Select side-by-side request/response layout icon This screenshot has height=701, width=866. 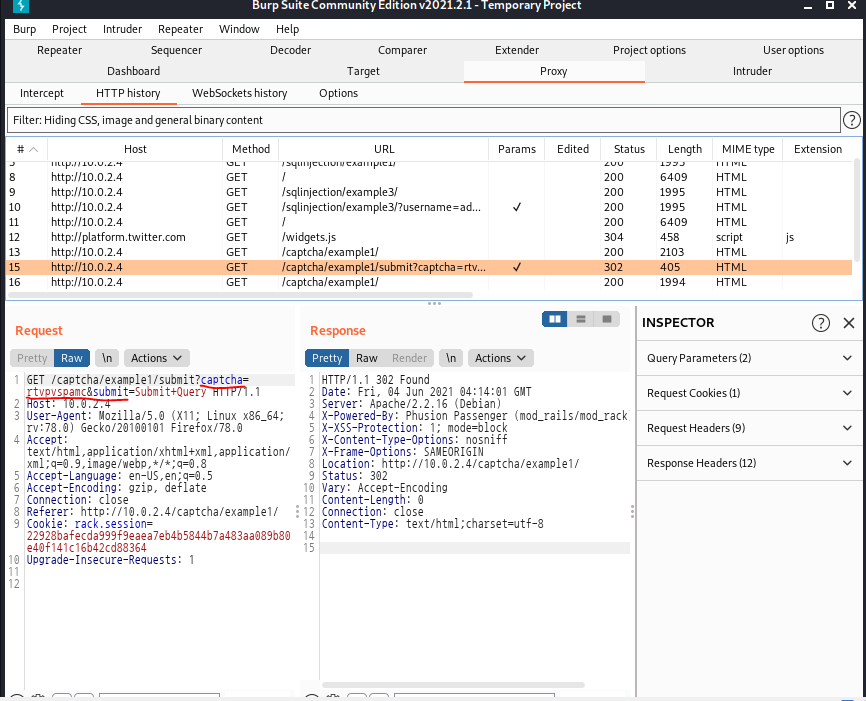click(x=555, y=319)
